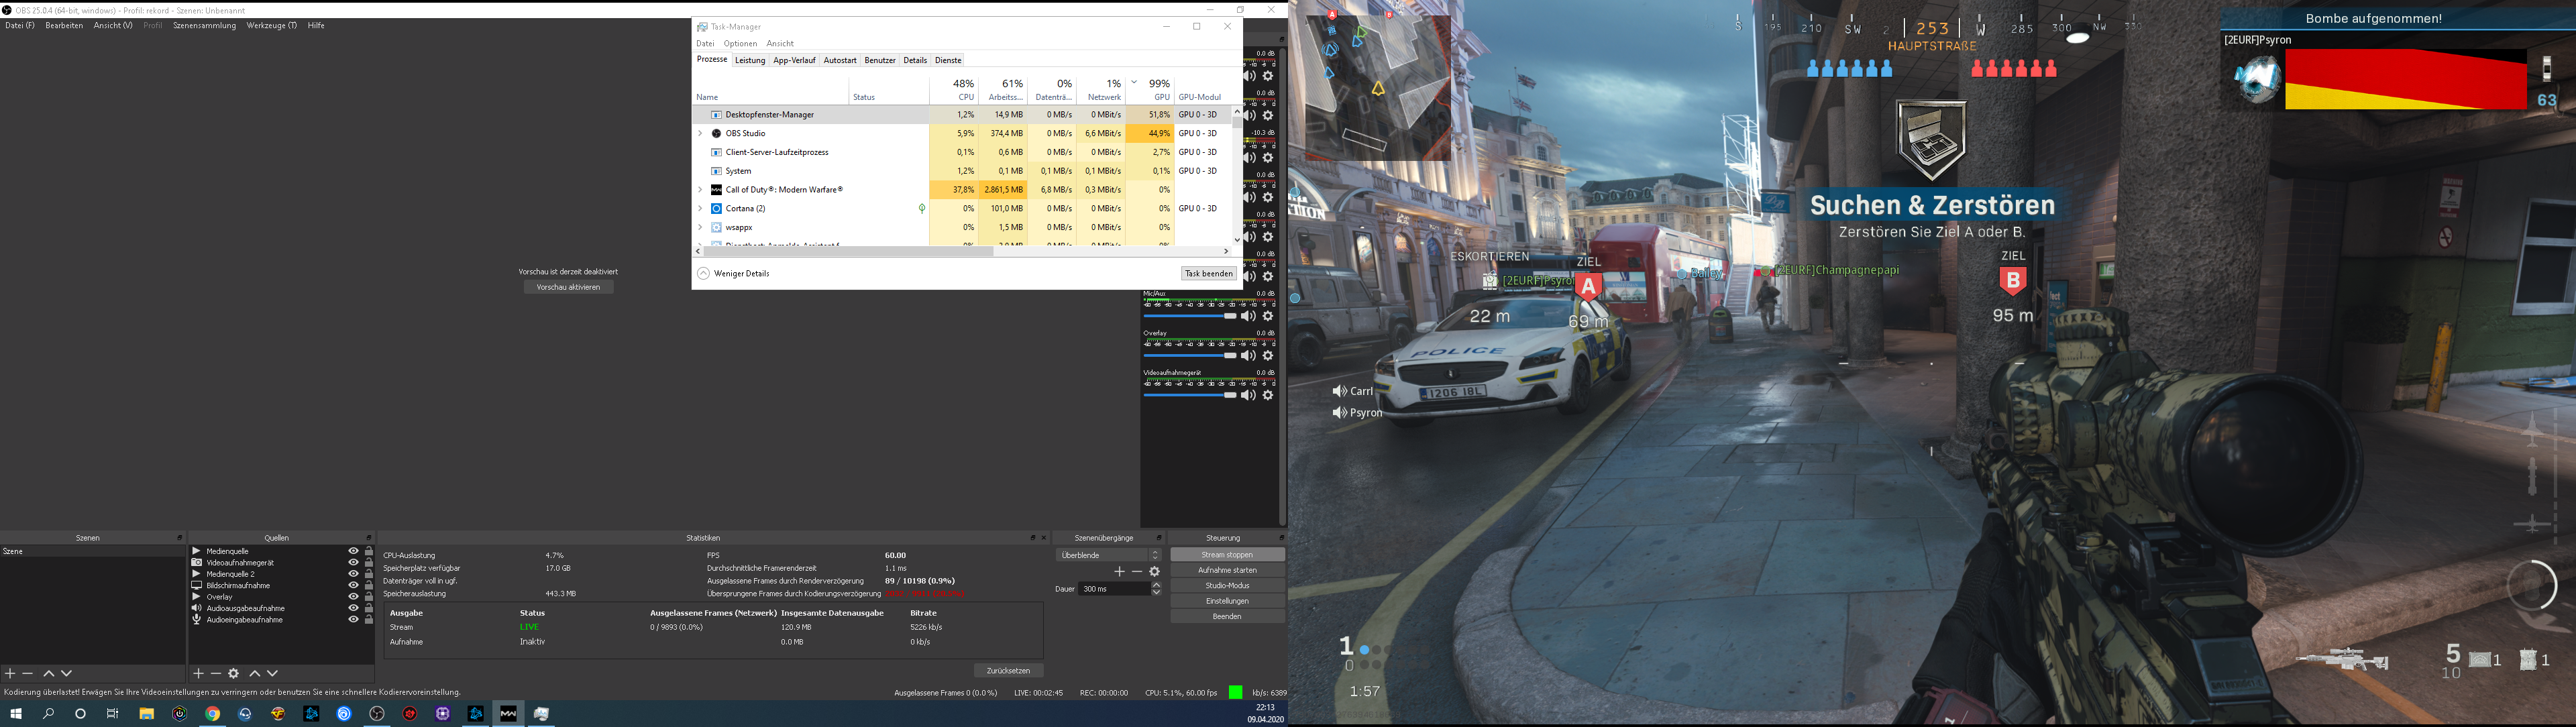Move selected source down in Quellen list
Image resolution: width=2576 pixels, height=727 pixels.
pyautogui.click(x=272, y=674)
